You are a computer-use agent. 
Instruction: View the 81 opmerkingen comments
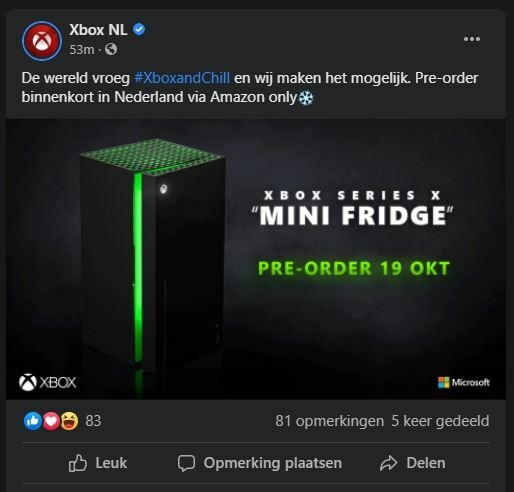(329, 421)
